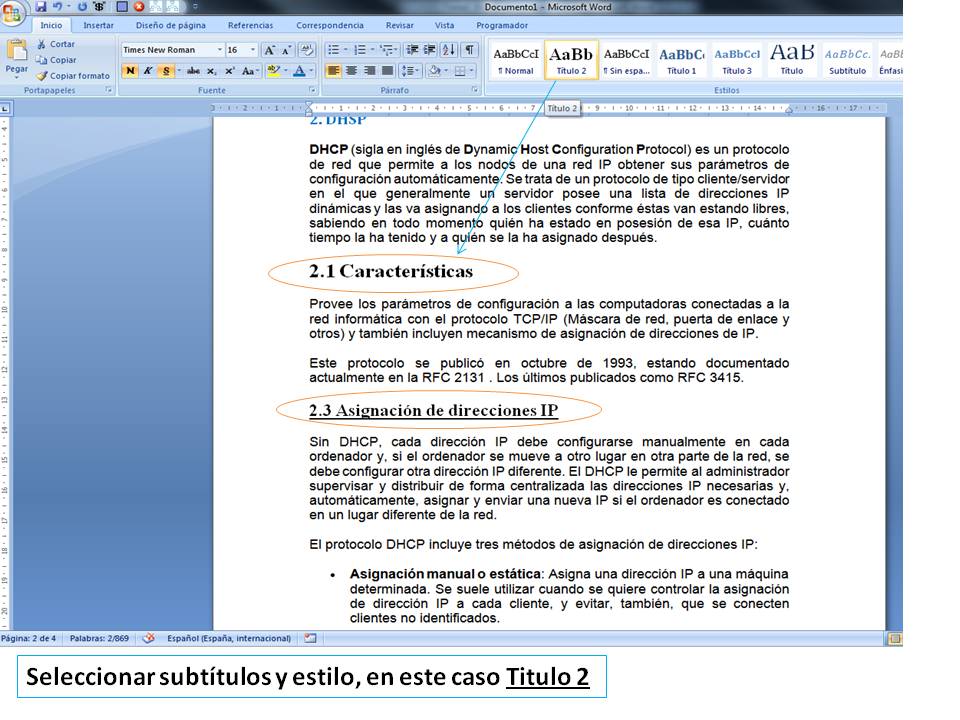Viewport: 960px width, 720px height.
Task: Click the Palabras: 2/869 word count
Action: coord(99,638)
